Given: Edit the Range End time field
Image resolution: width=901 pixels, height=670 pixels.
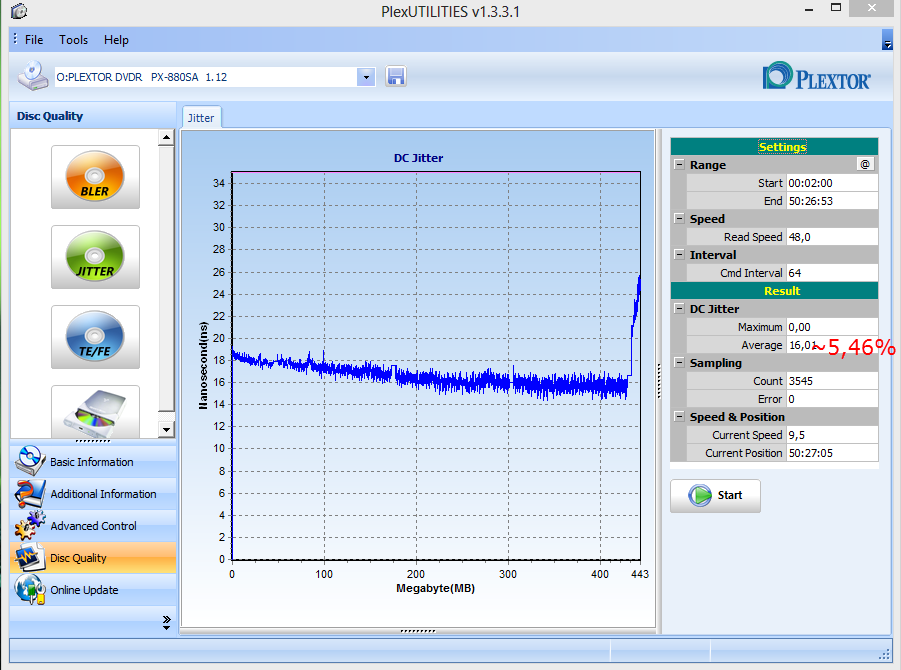Looking at the screenshot, I should (832, 201).
